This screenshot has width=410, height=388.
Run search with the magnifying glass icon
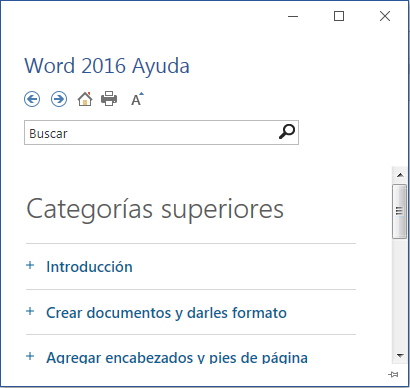point(287,132)
